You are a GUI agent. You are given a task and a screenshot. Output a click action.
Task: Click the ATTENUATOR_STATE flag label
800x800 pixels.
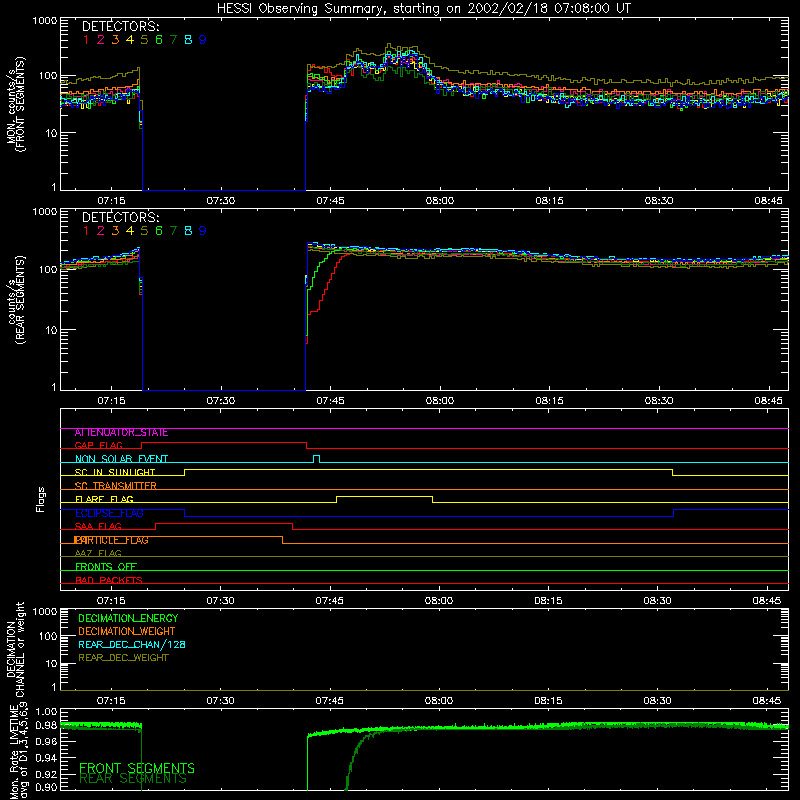121,433
